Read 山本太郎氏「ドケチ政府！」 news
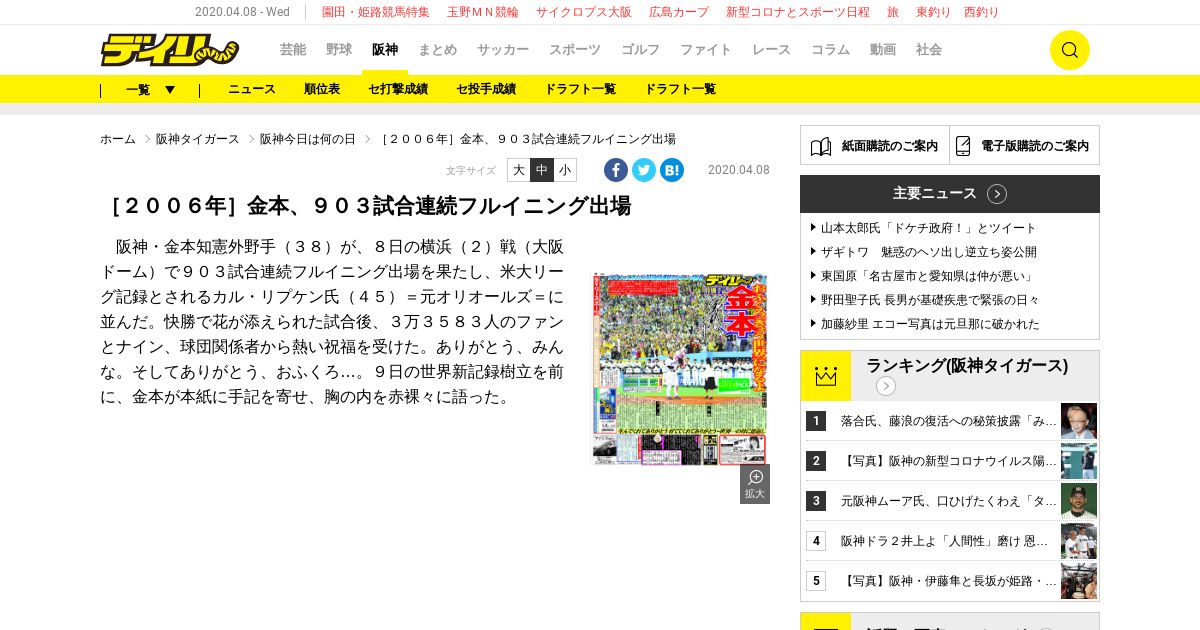Image resolution: width=1200 pixels, height=630 pixels. 929,228
